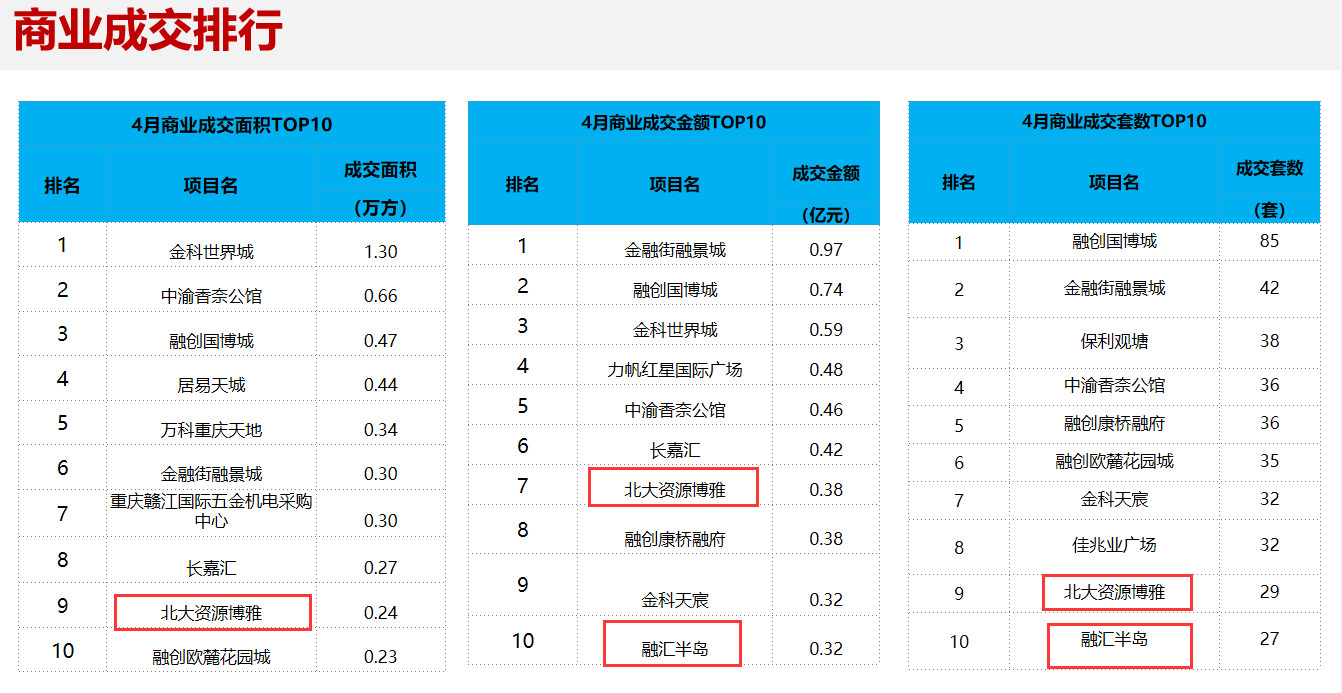Click the value 0.34
The width and height of the screenshot is (1342, 693).
coord(381,429)
